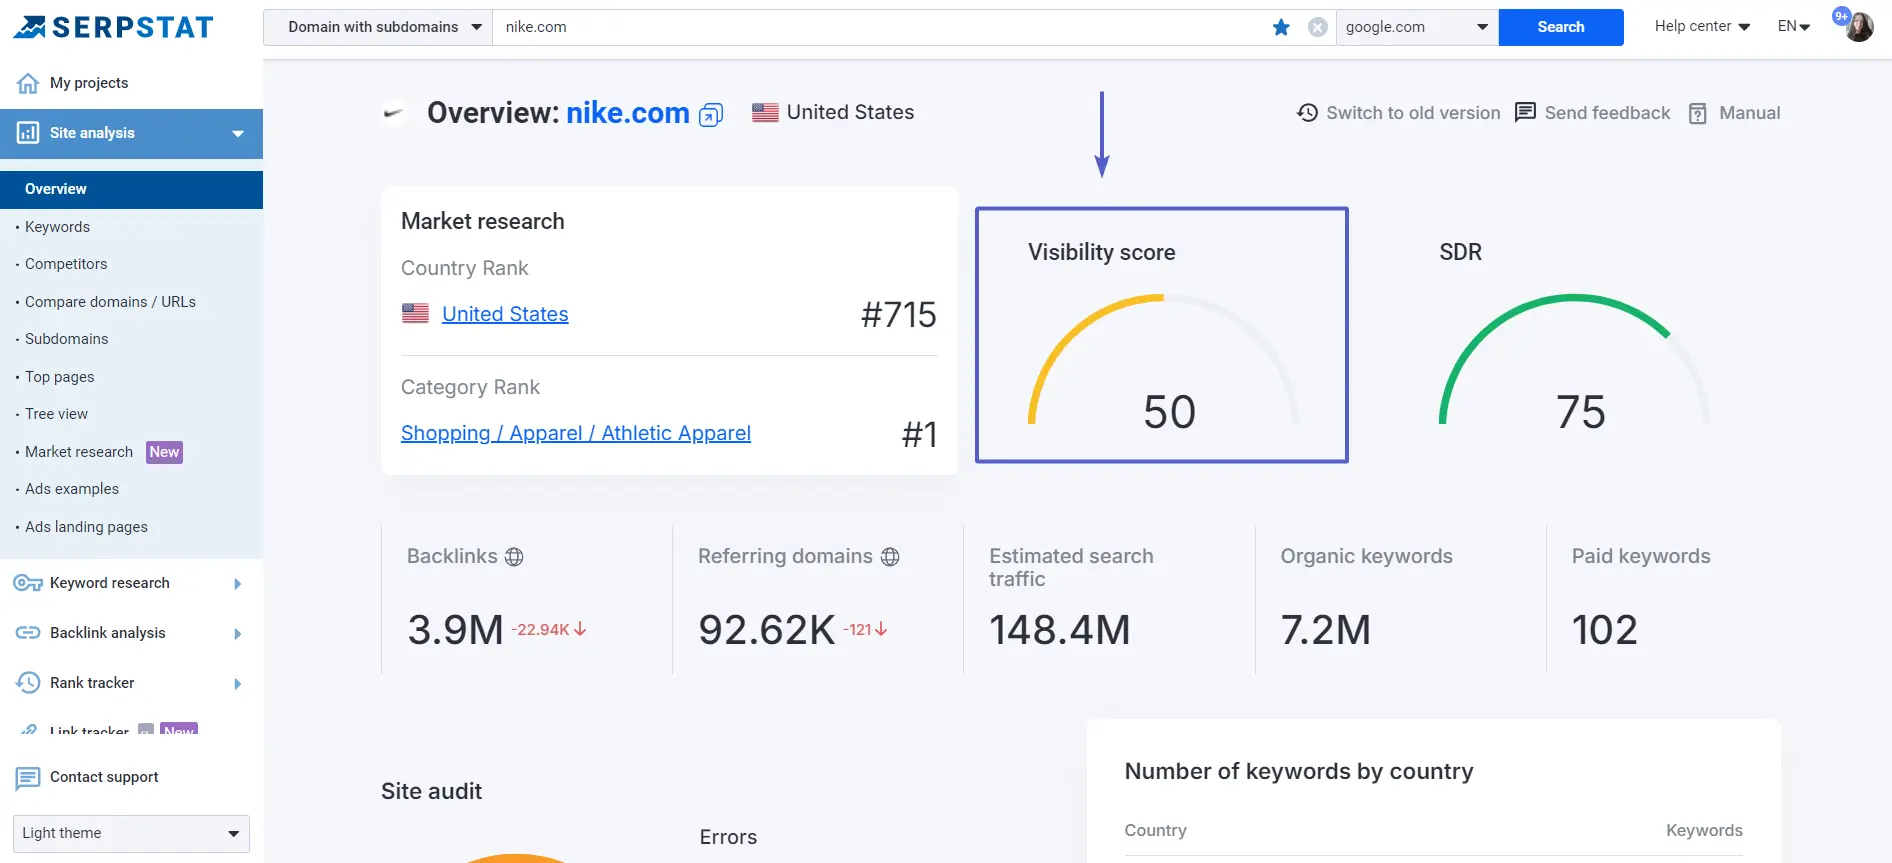Click globe icon next to Referring domains
1892x863 pixels.
pyautogui.click(x=890, y=557)
